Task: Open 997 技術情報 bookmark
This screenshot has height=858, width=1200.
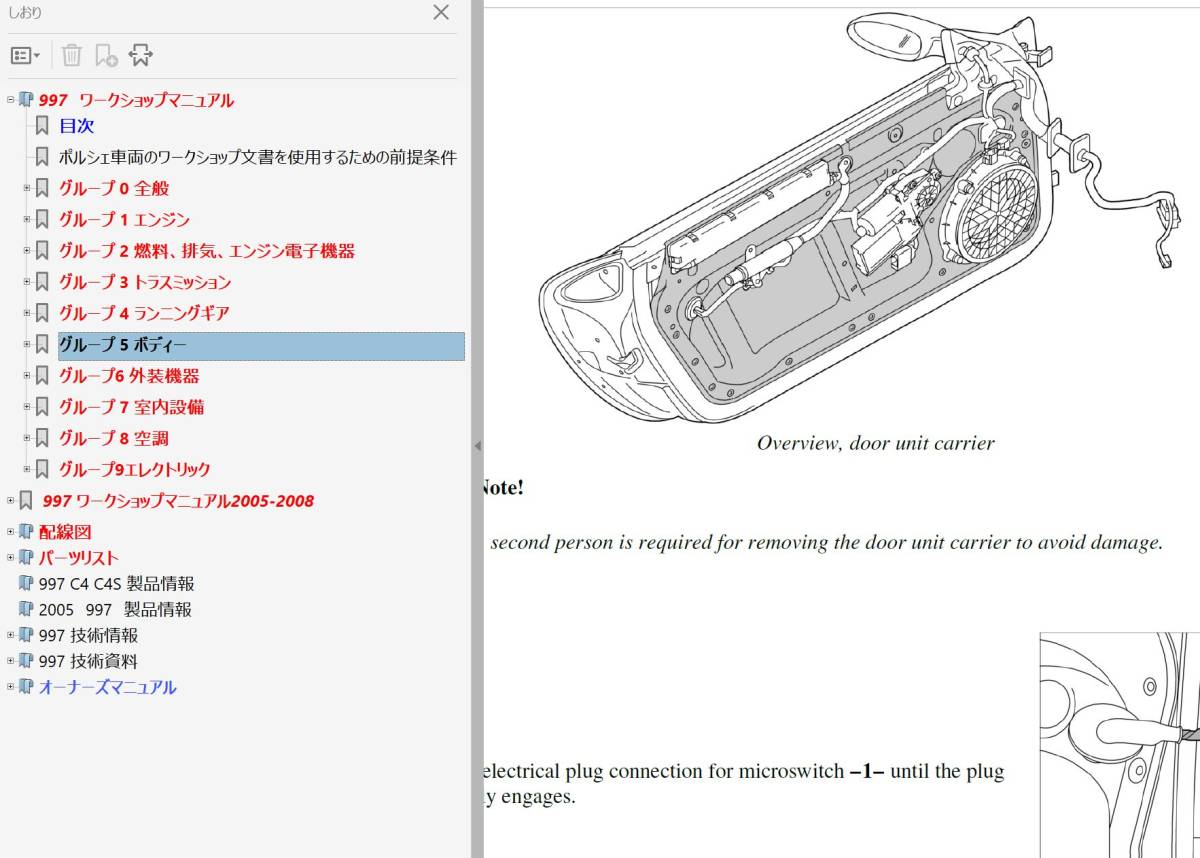Action: click(x=88, y=635)
